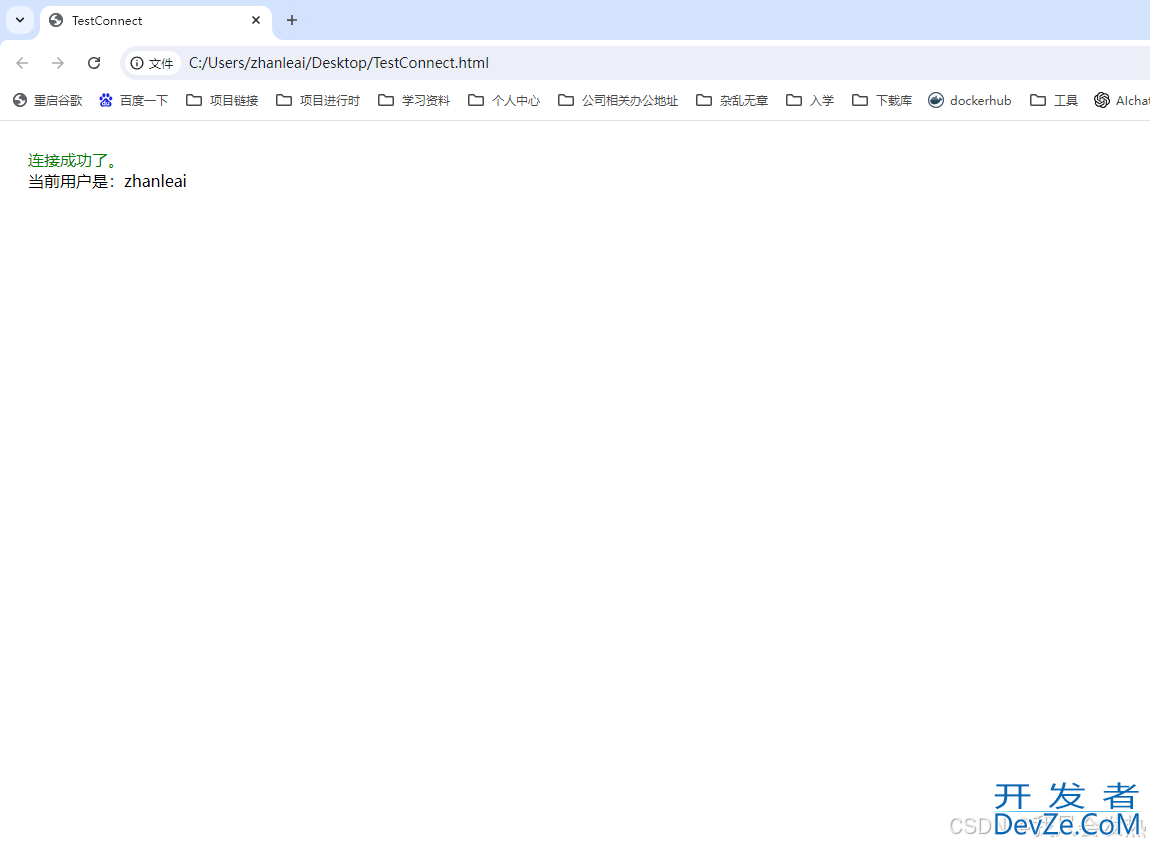The width and height of the screenshot is (1150, 846).
Task: Open the 工具 bookmark folder
Action: [x=1053, y=100]
